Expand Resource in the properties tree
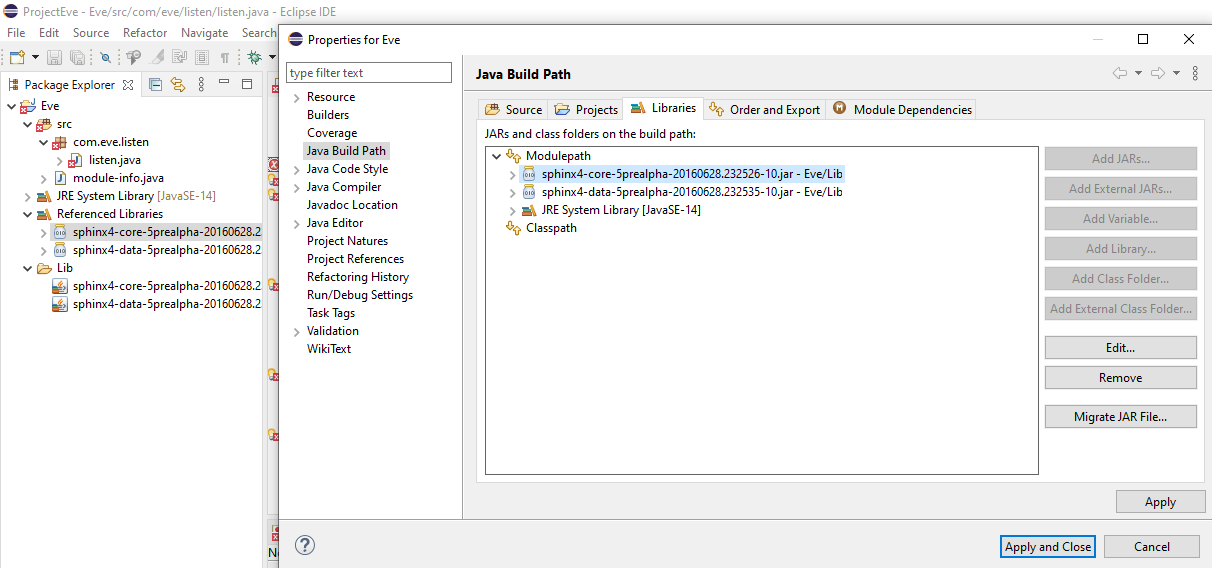Viewport: 1212px width, 568px height. tap(296, 97)
